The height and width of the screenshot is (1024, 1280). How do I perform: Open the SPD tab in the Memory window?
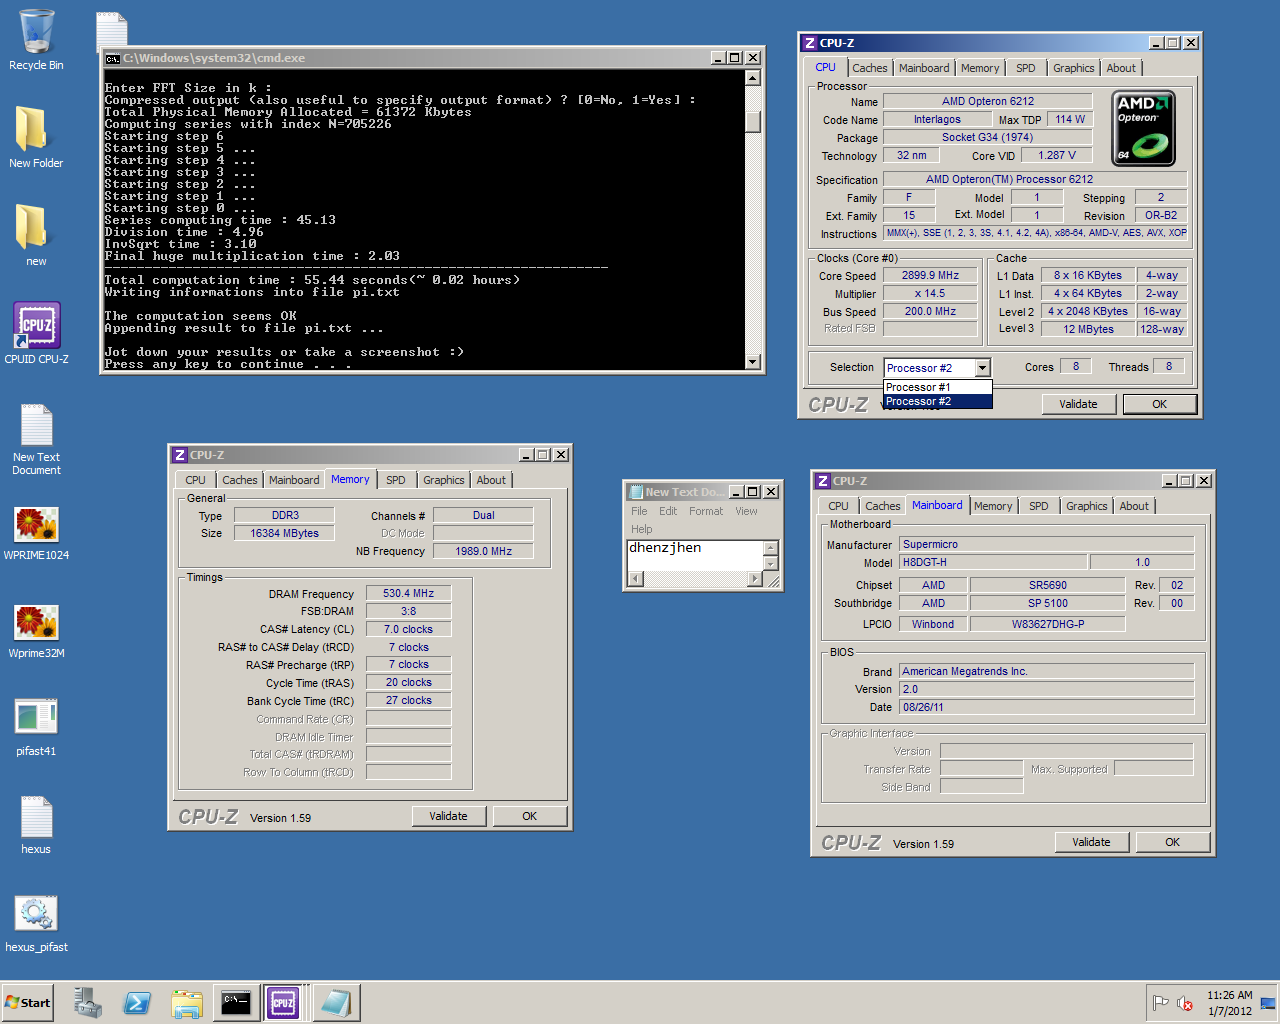(396, 480)
